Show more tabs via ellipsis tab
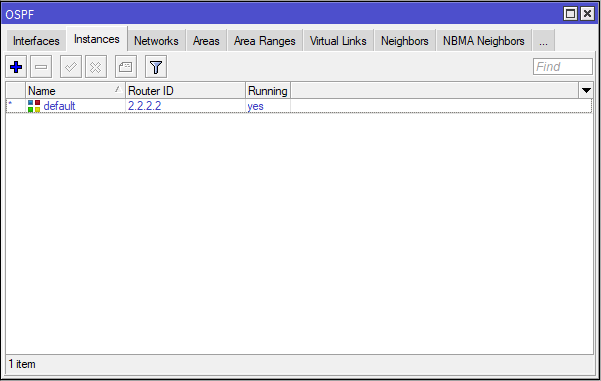Viewport: 601px width, 381px height. (x=543, y=41)
